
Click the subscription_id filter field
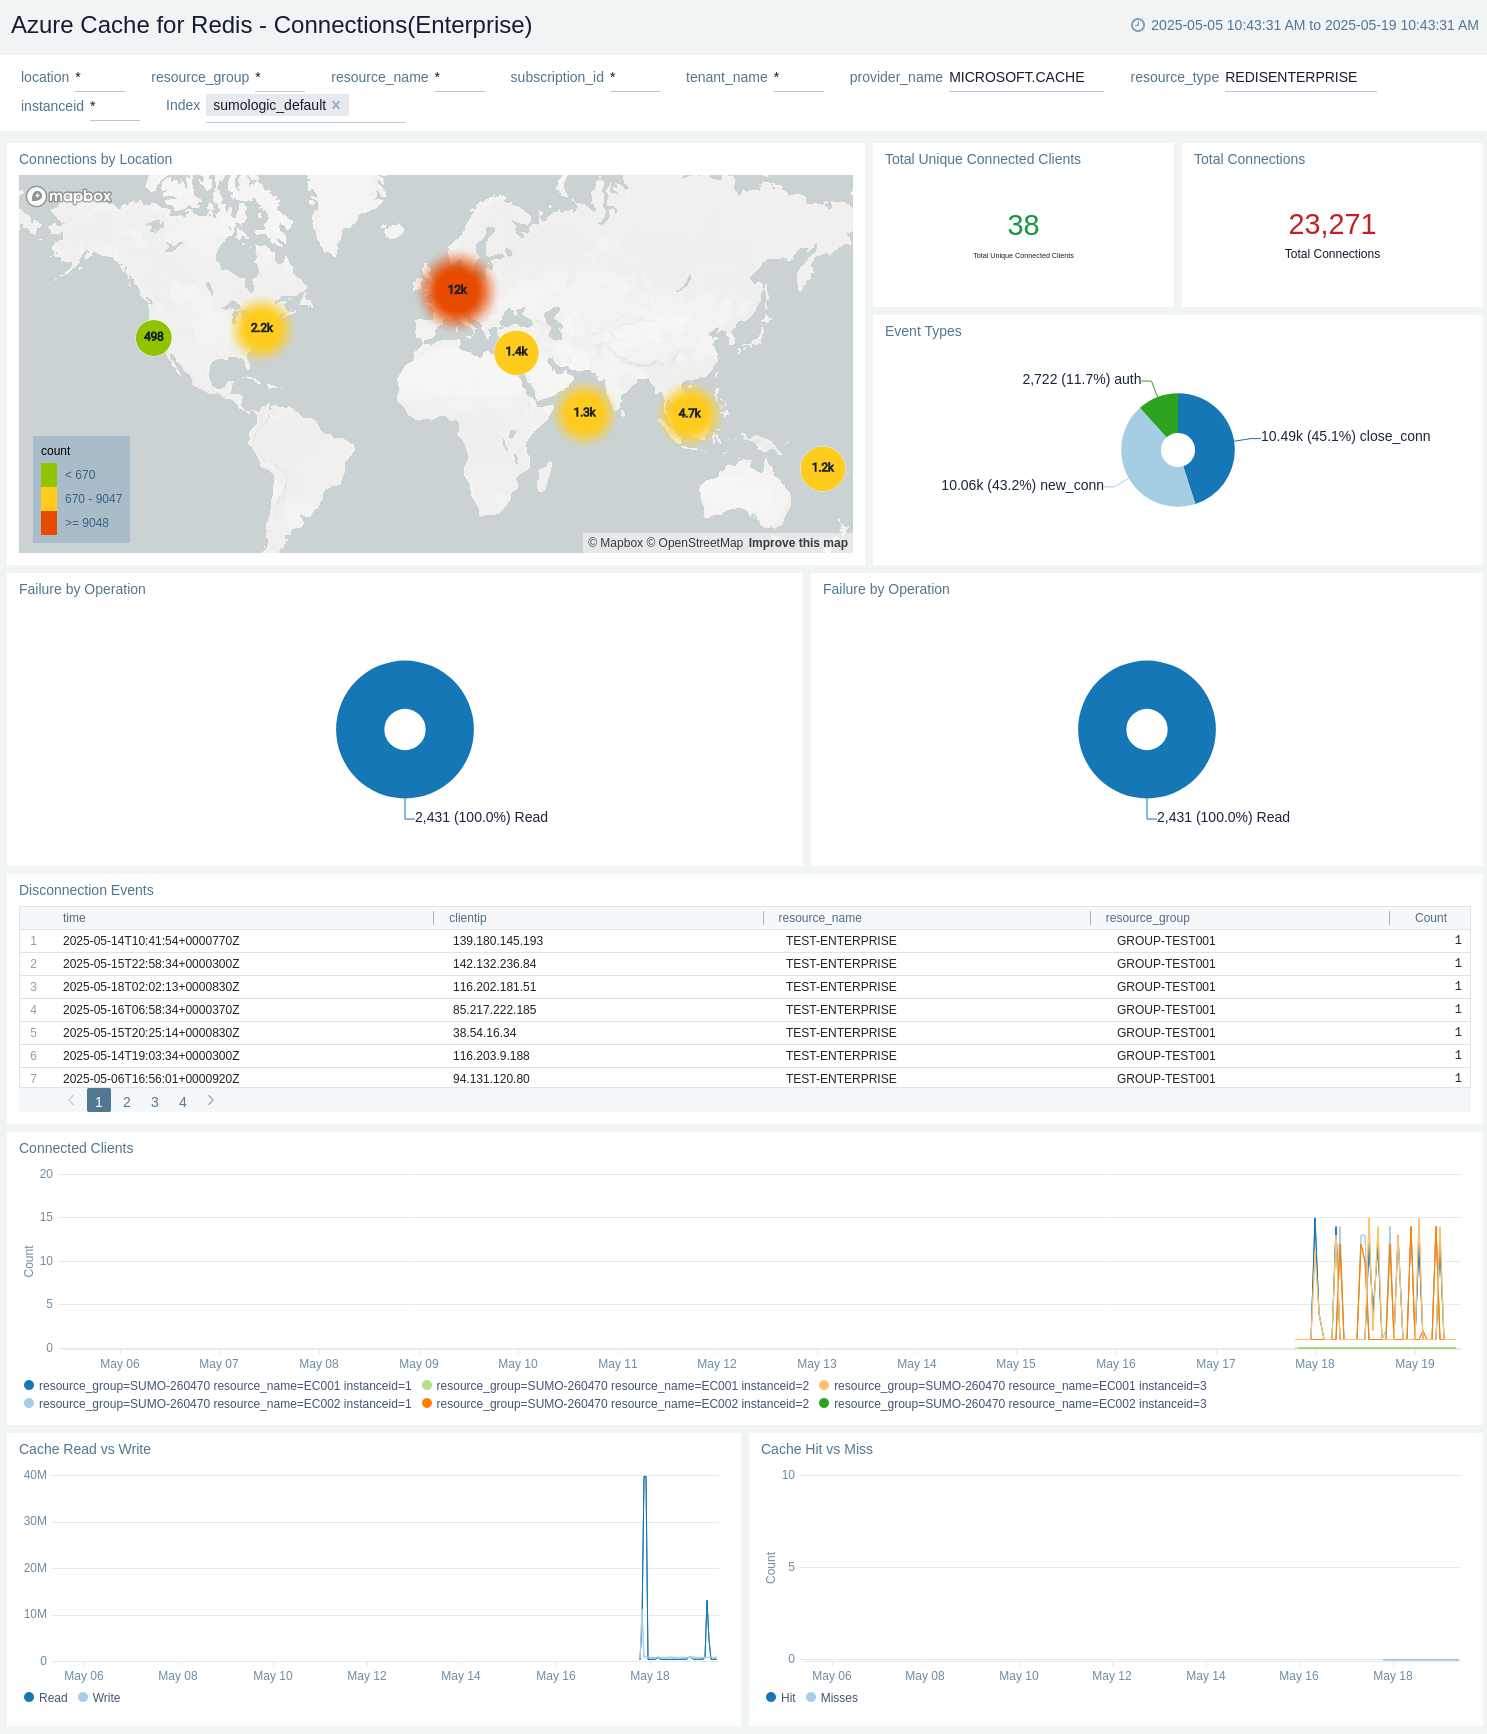pos(635,77)
